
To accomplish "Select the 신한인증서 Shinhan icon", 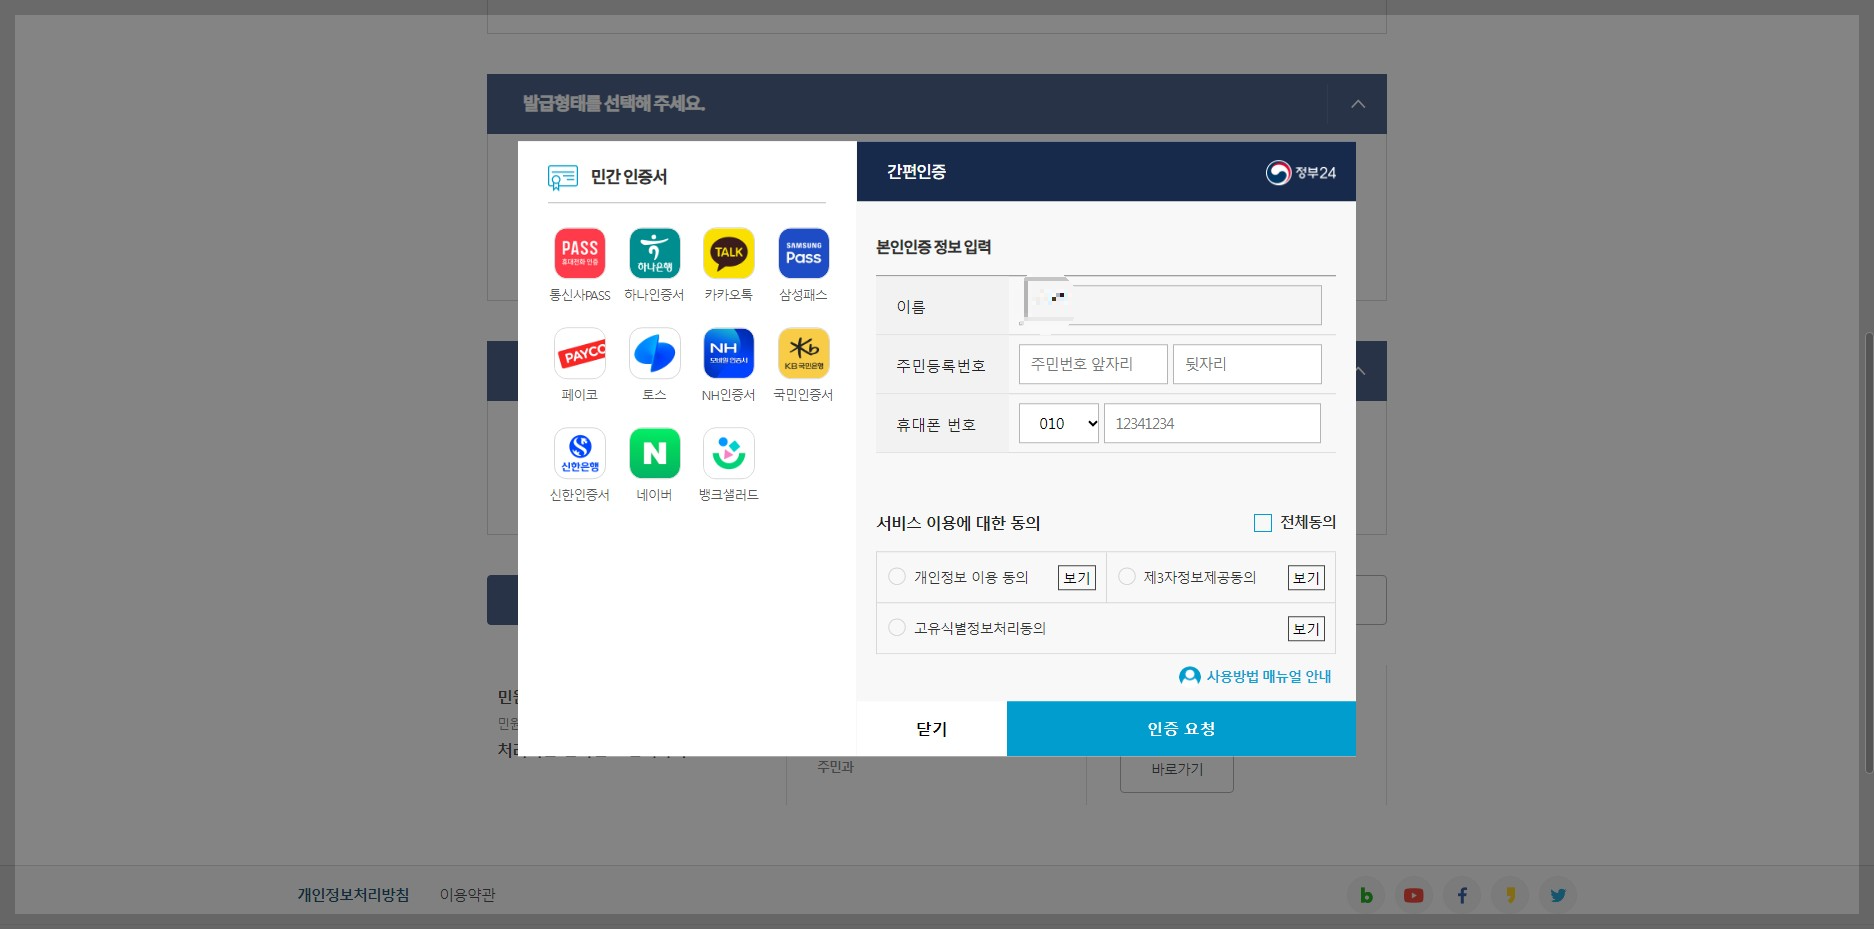I will pos(580,453).
